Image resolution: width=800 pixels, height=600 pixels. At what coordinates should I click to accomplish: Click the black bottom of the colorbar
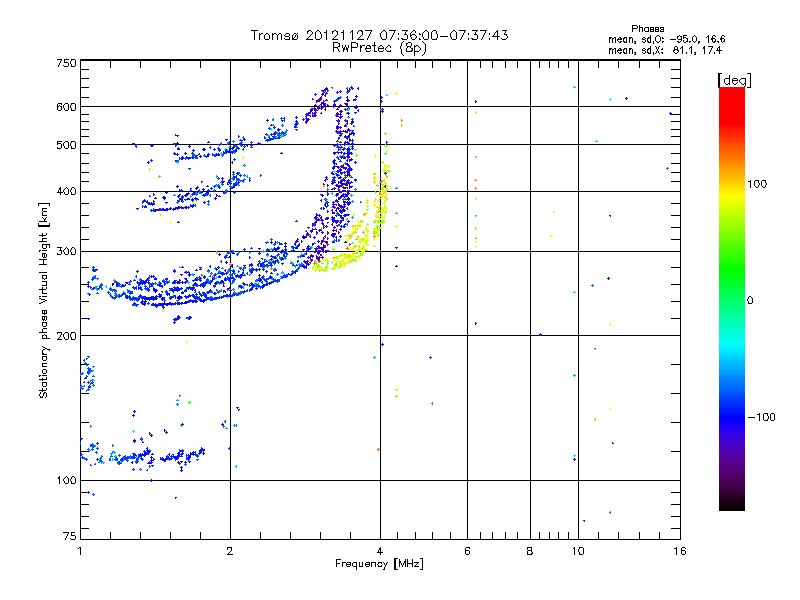coord(732,503)
